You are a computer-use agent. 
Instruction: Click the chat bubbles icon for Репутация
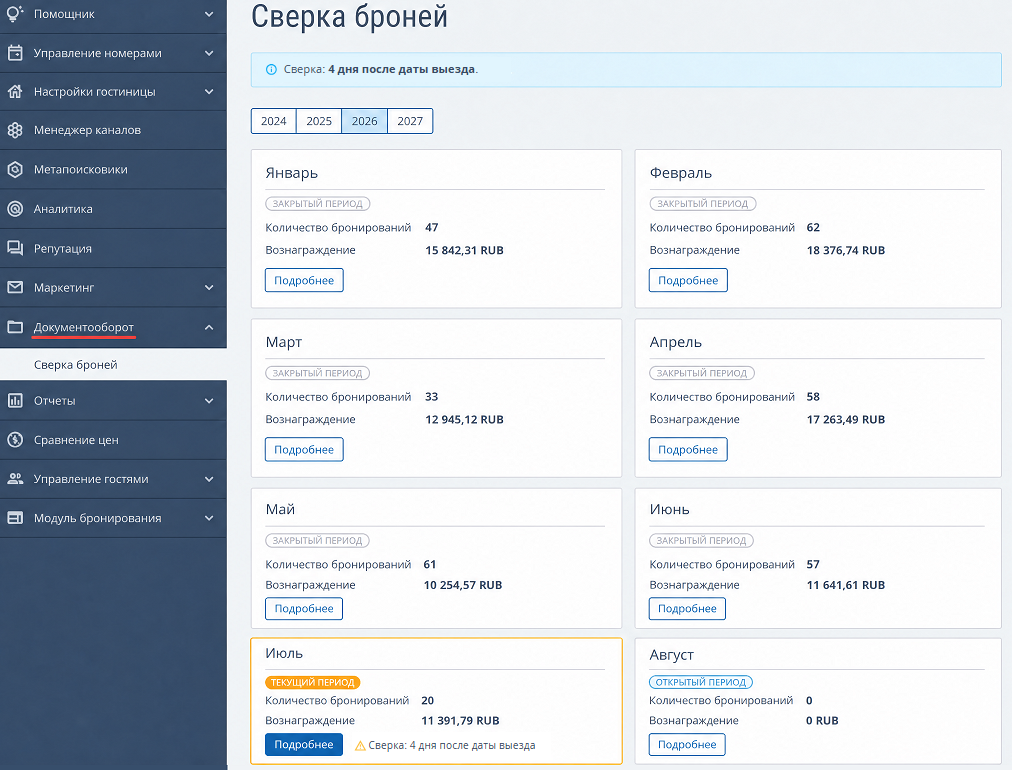click(15, 248)
